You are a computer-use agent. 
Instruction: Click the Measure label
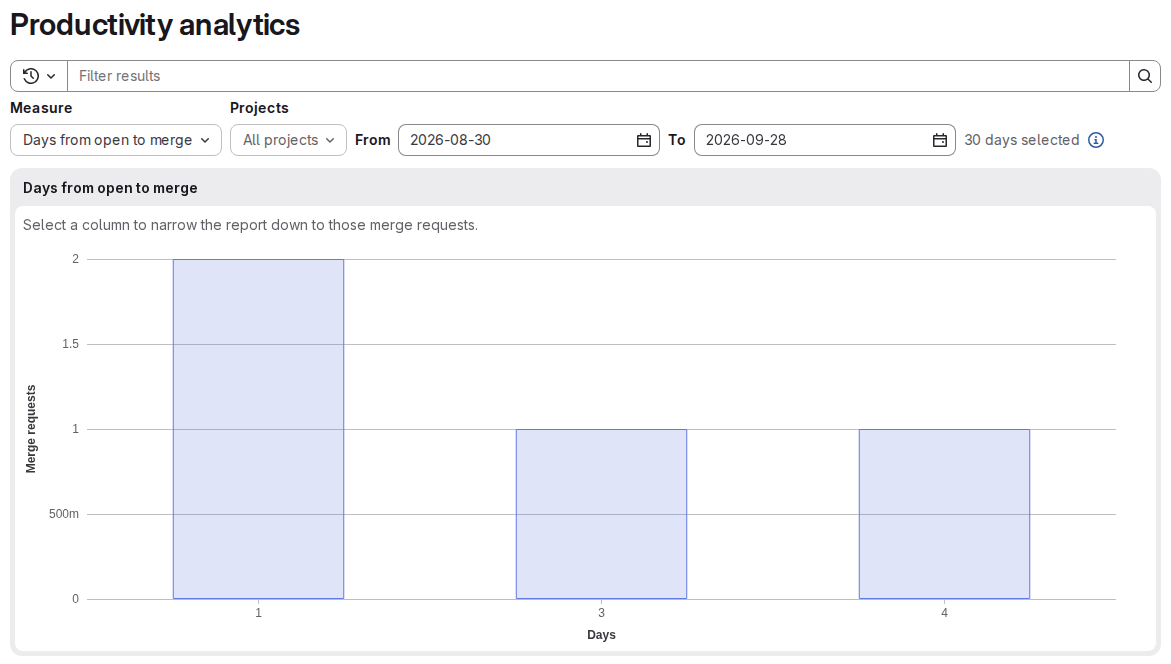click(x=41, y=108)
